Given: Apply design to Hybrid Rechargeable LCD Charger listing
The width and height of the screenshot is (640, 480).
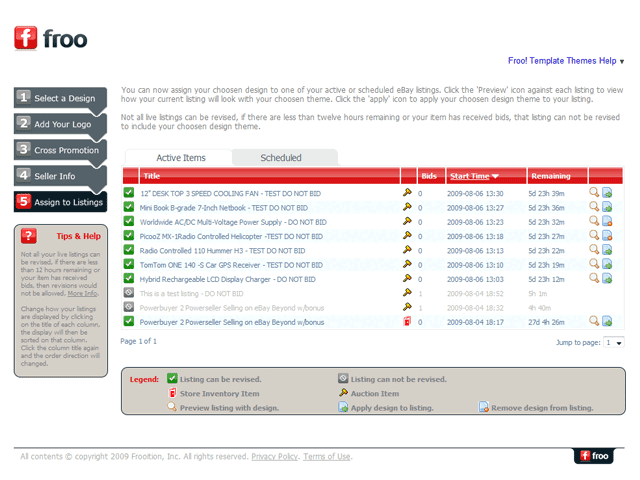Looking at the screenshot, I should (x=607, y=278).
